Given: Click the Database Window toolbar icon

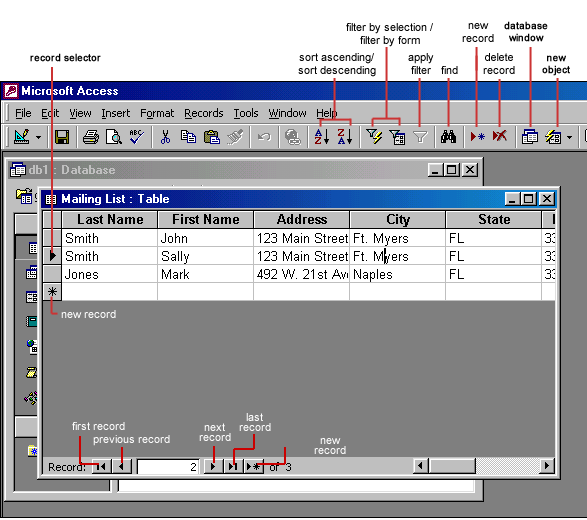Looking at the screenshot, I should click(530, 137).
